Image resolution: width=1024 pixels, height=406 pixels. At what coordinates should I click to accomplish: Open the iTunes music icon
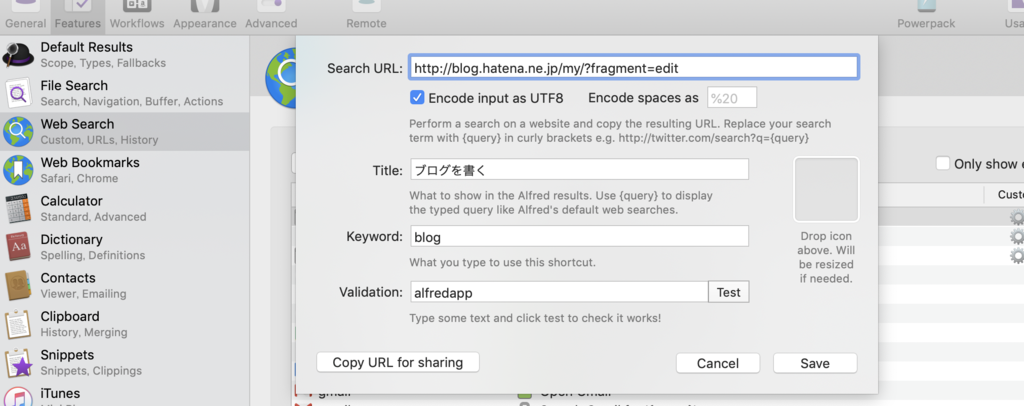18,397
